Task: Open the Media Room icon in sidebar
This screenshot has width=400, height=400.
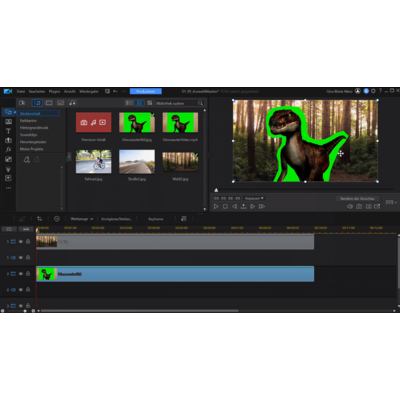Action: [8, 112]
